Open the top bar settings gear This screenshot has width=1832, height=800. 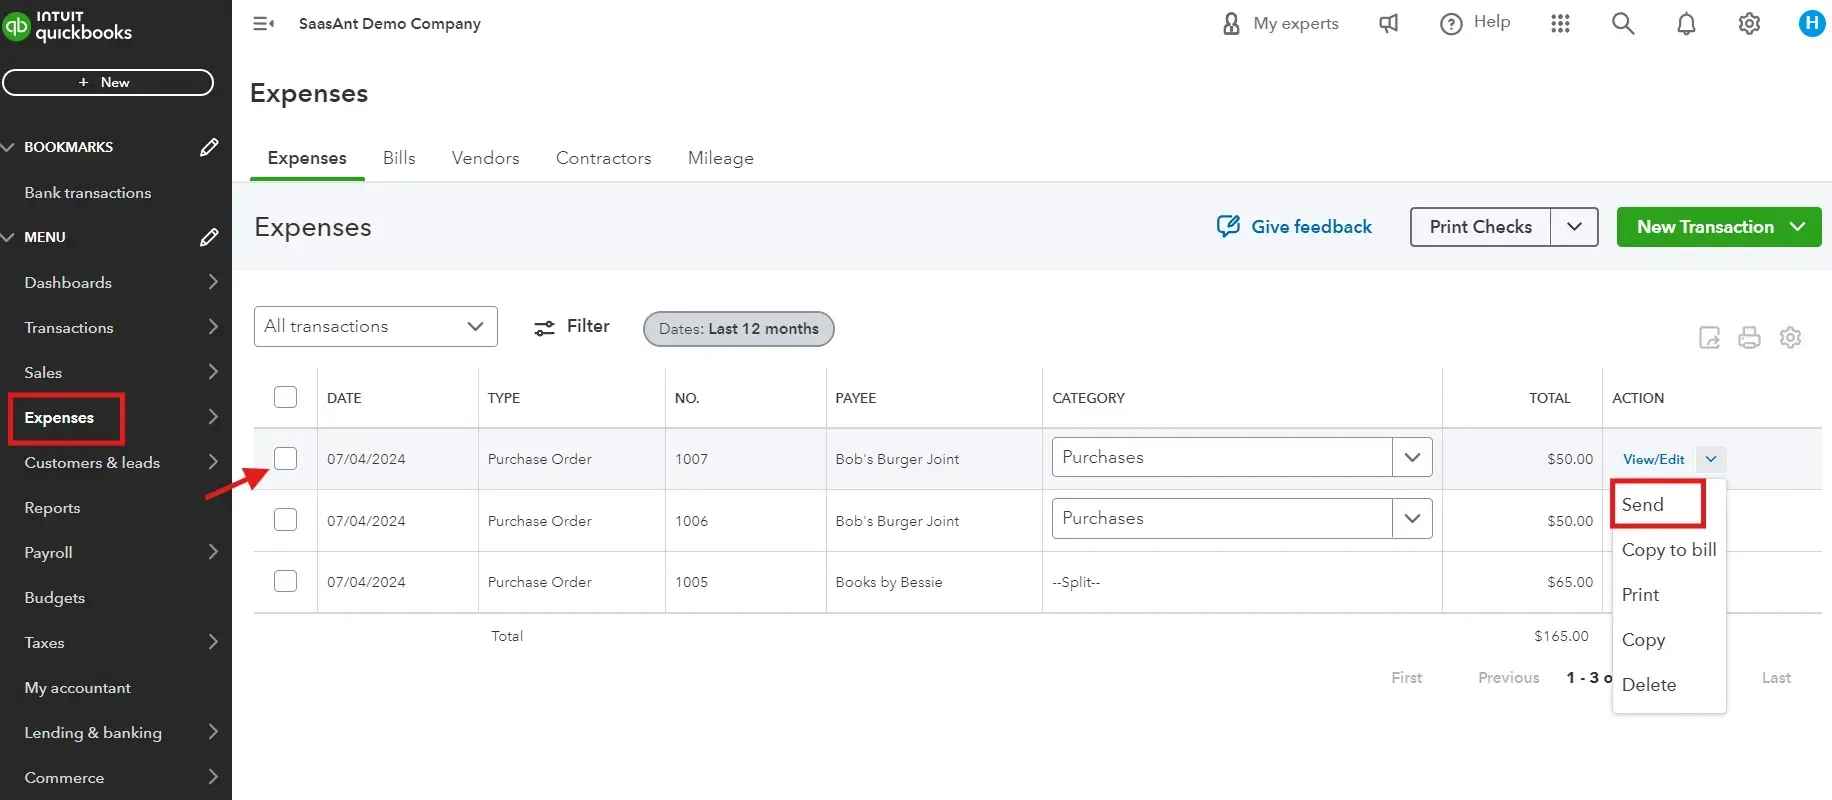point(1749,23)
